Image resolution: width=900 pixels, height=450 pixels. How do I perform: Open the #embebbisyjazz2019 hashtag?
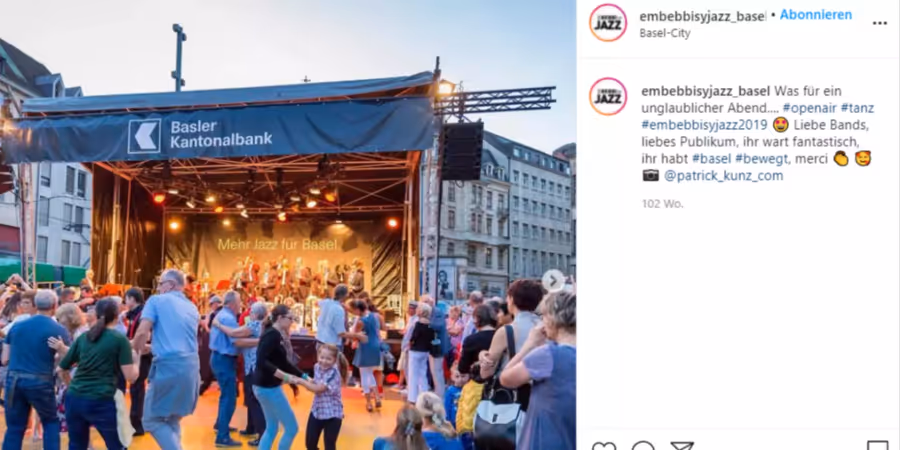704,125
